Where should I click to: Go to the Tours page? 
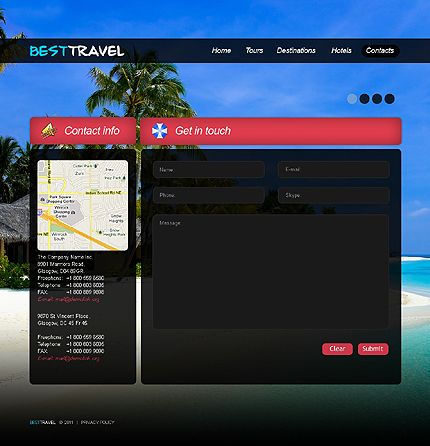point(254,51)
